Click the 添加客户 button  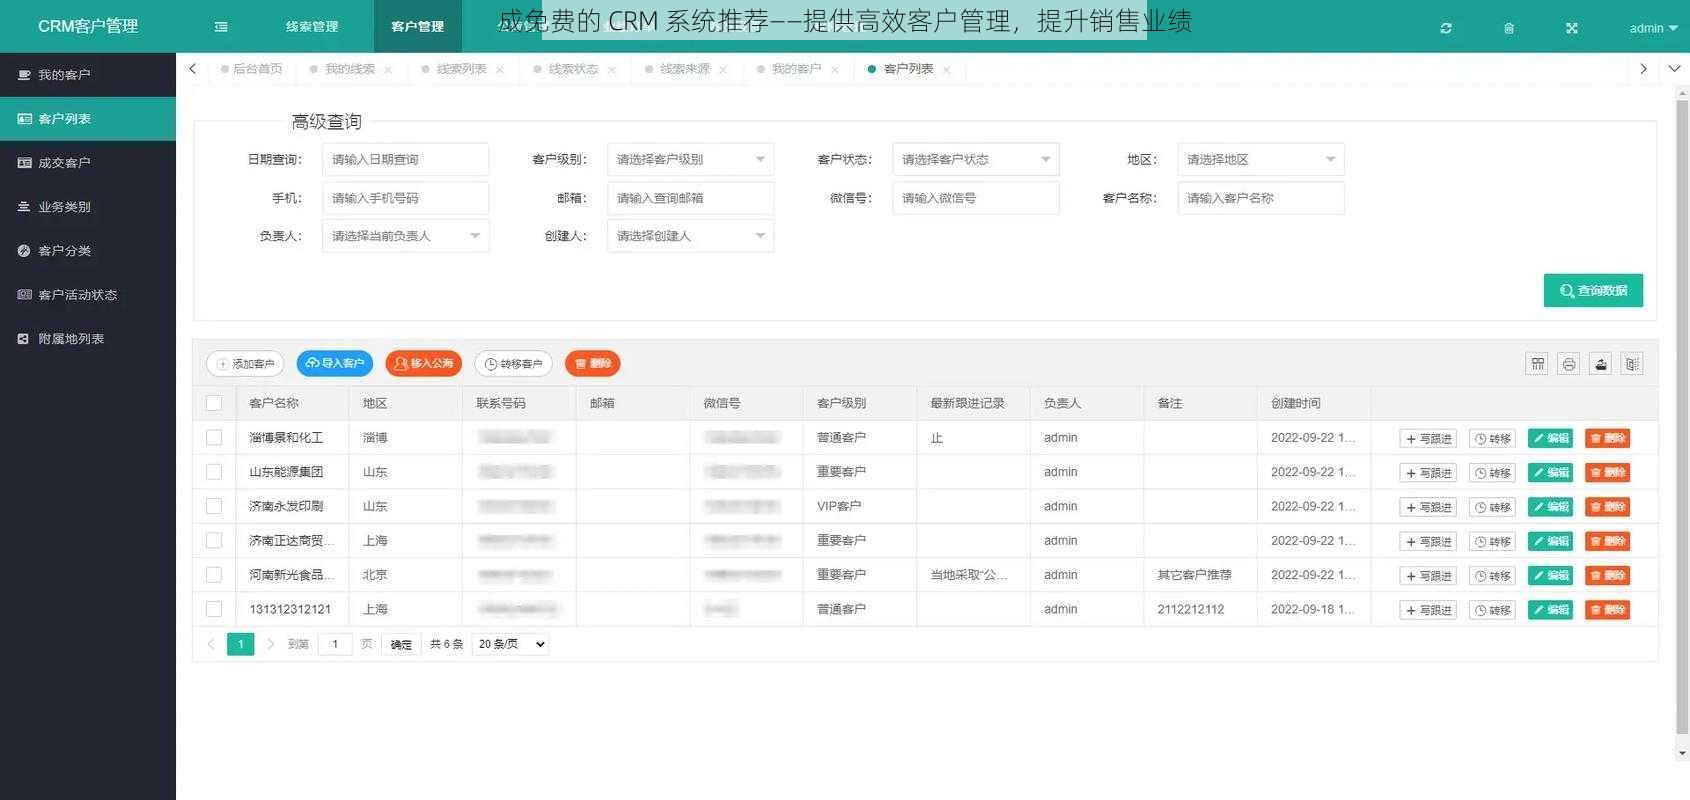[245, 364]
